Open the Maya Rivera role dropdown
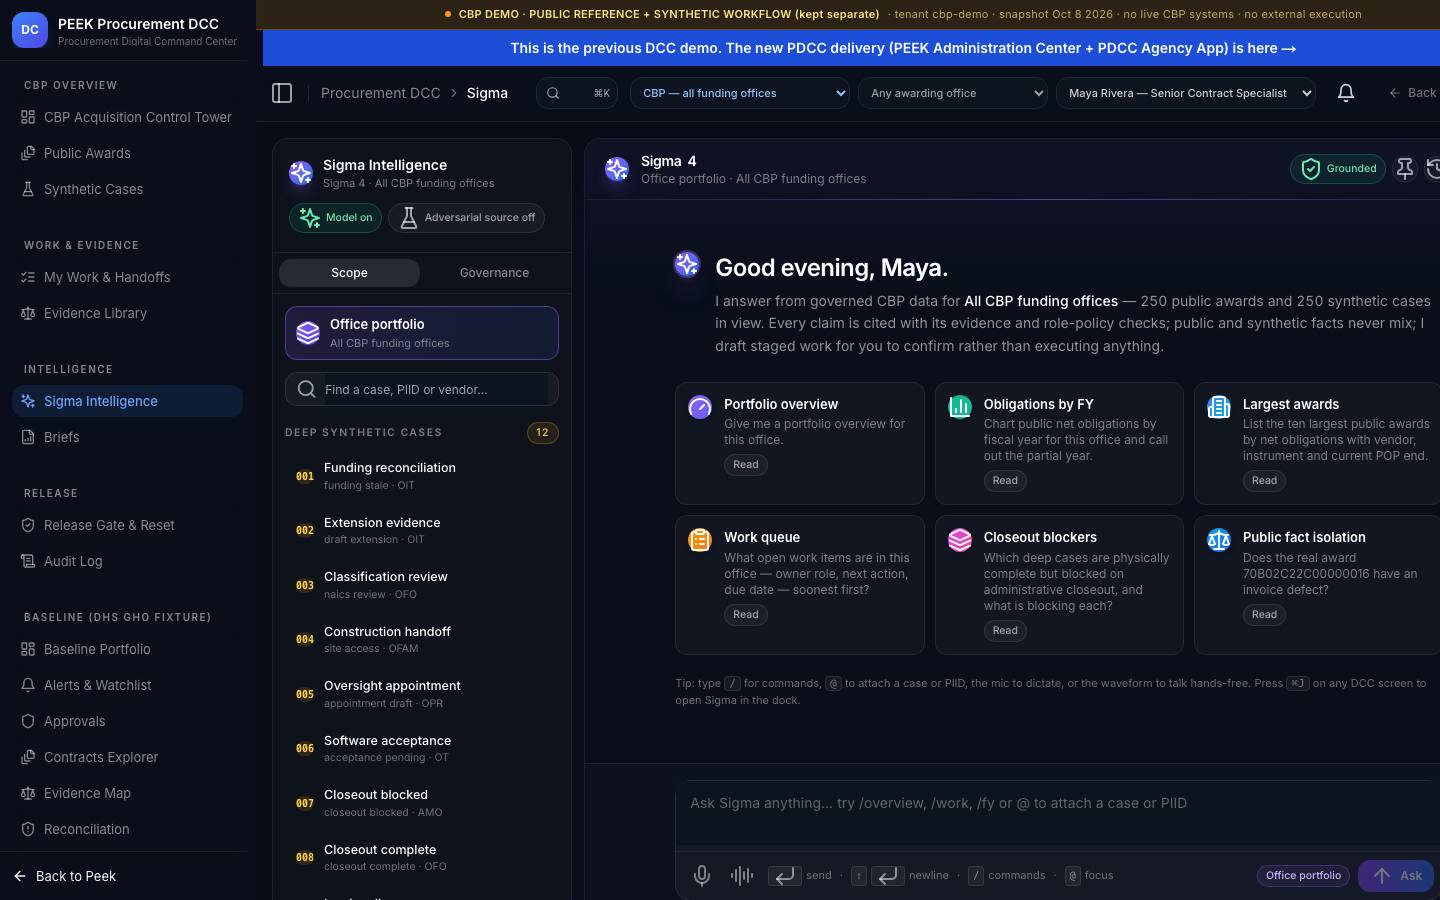 (1186, 93)
